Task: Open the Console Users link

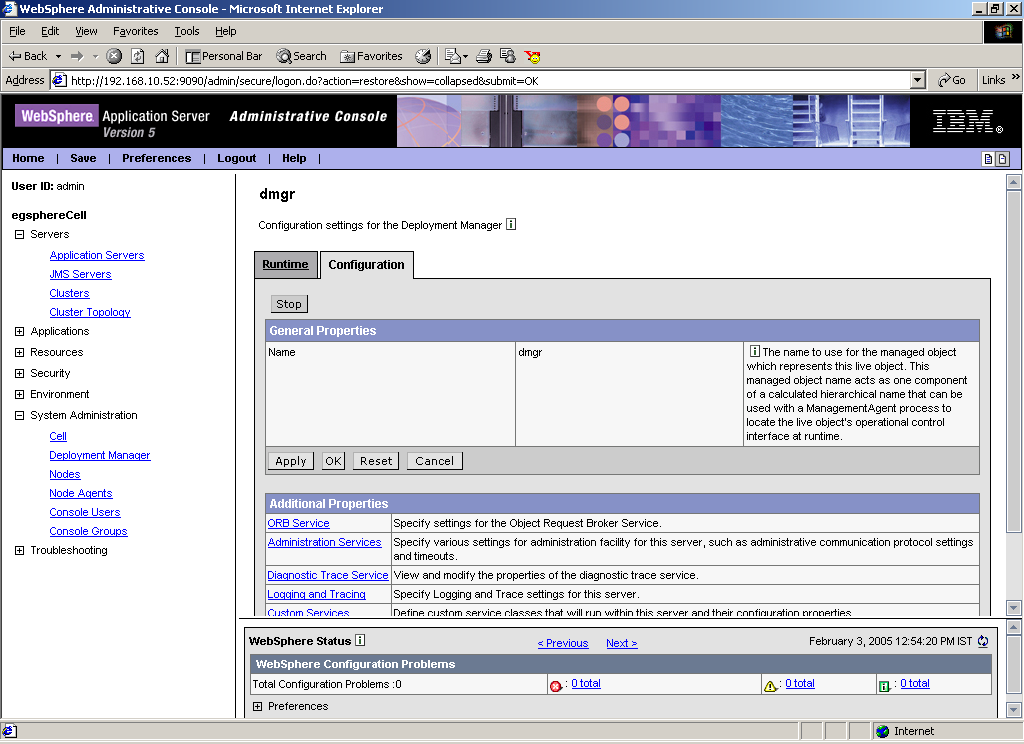Action: [x=85, y=512]
